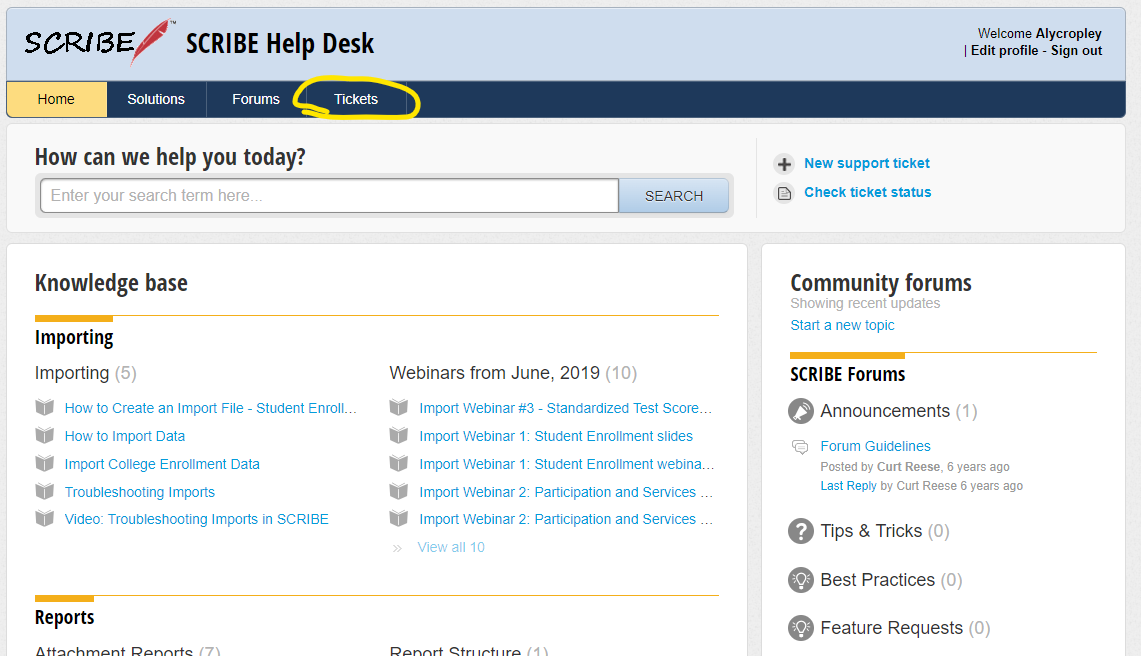1141x656 pixels.
Task: Click book icon beside Import Webinar #3
Action: pos(399,407)
